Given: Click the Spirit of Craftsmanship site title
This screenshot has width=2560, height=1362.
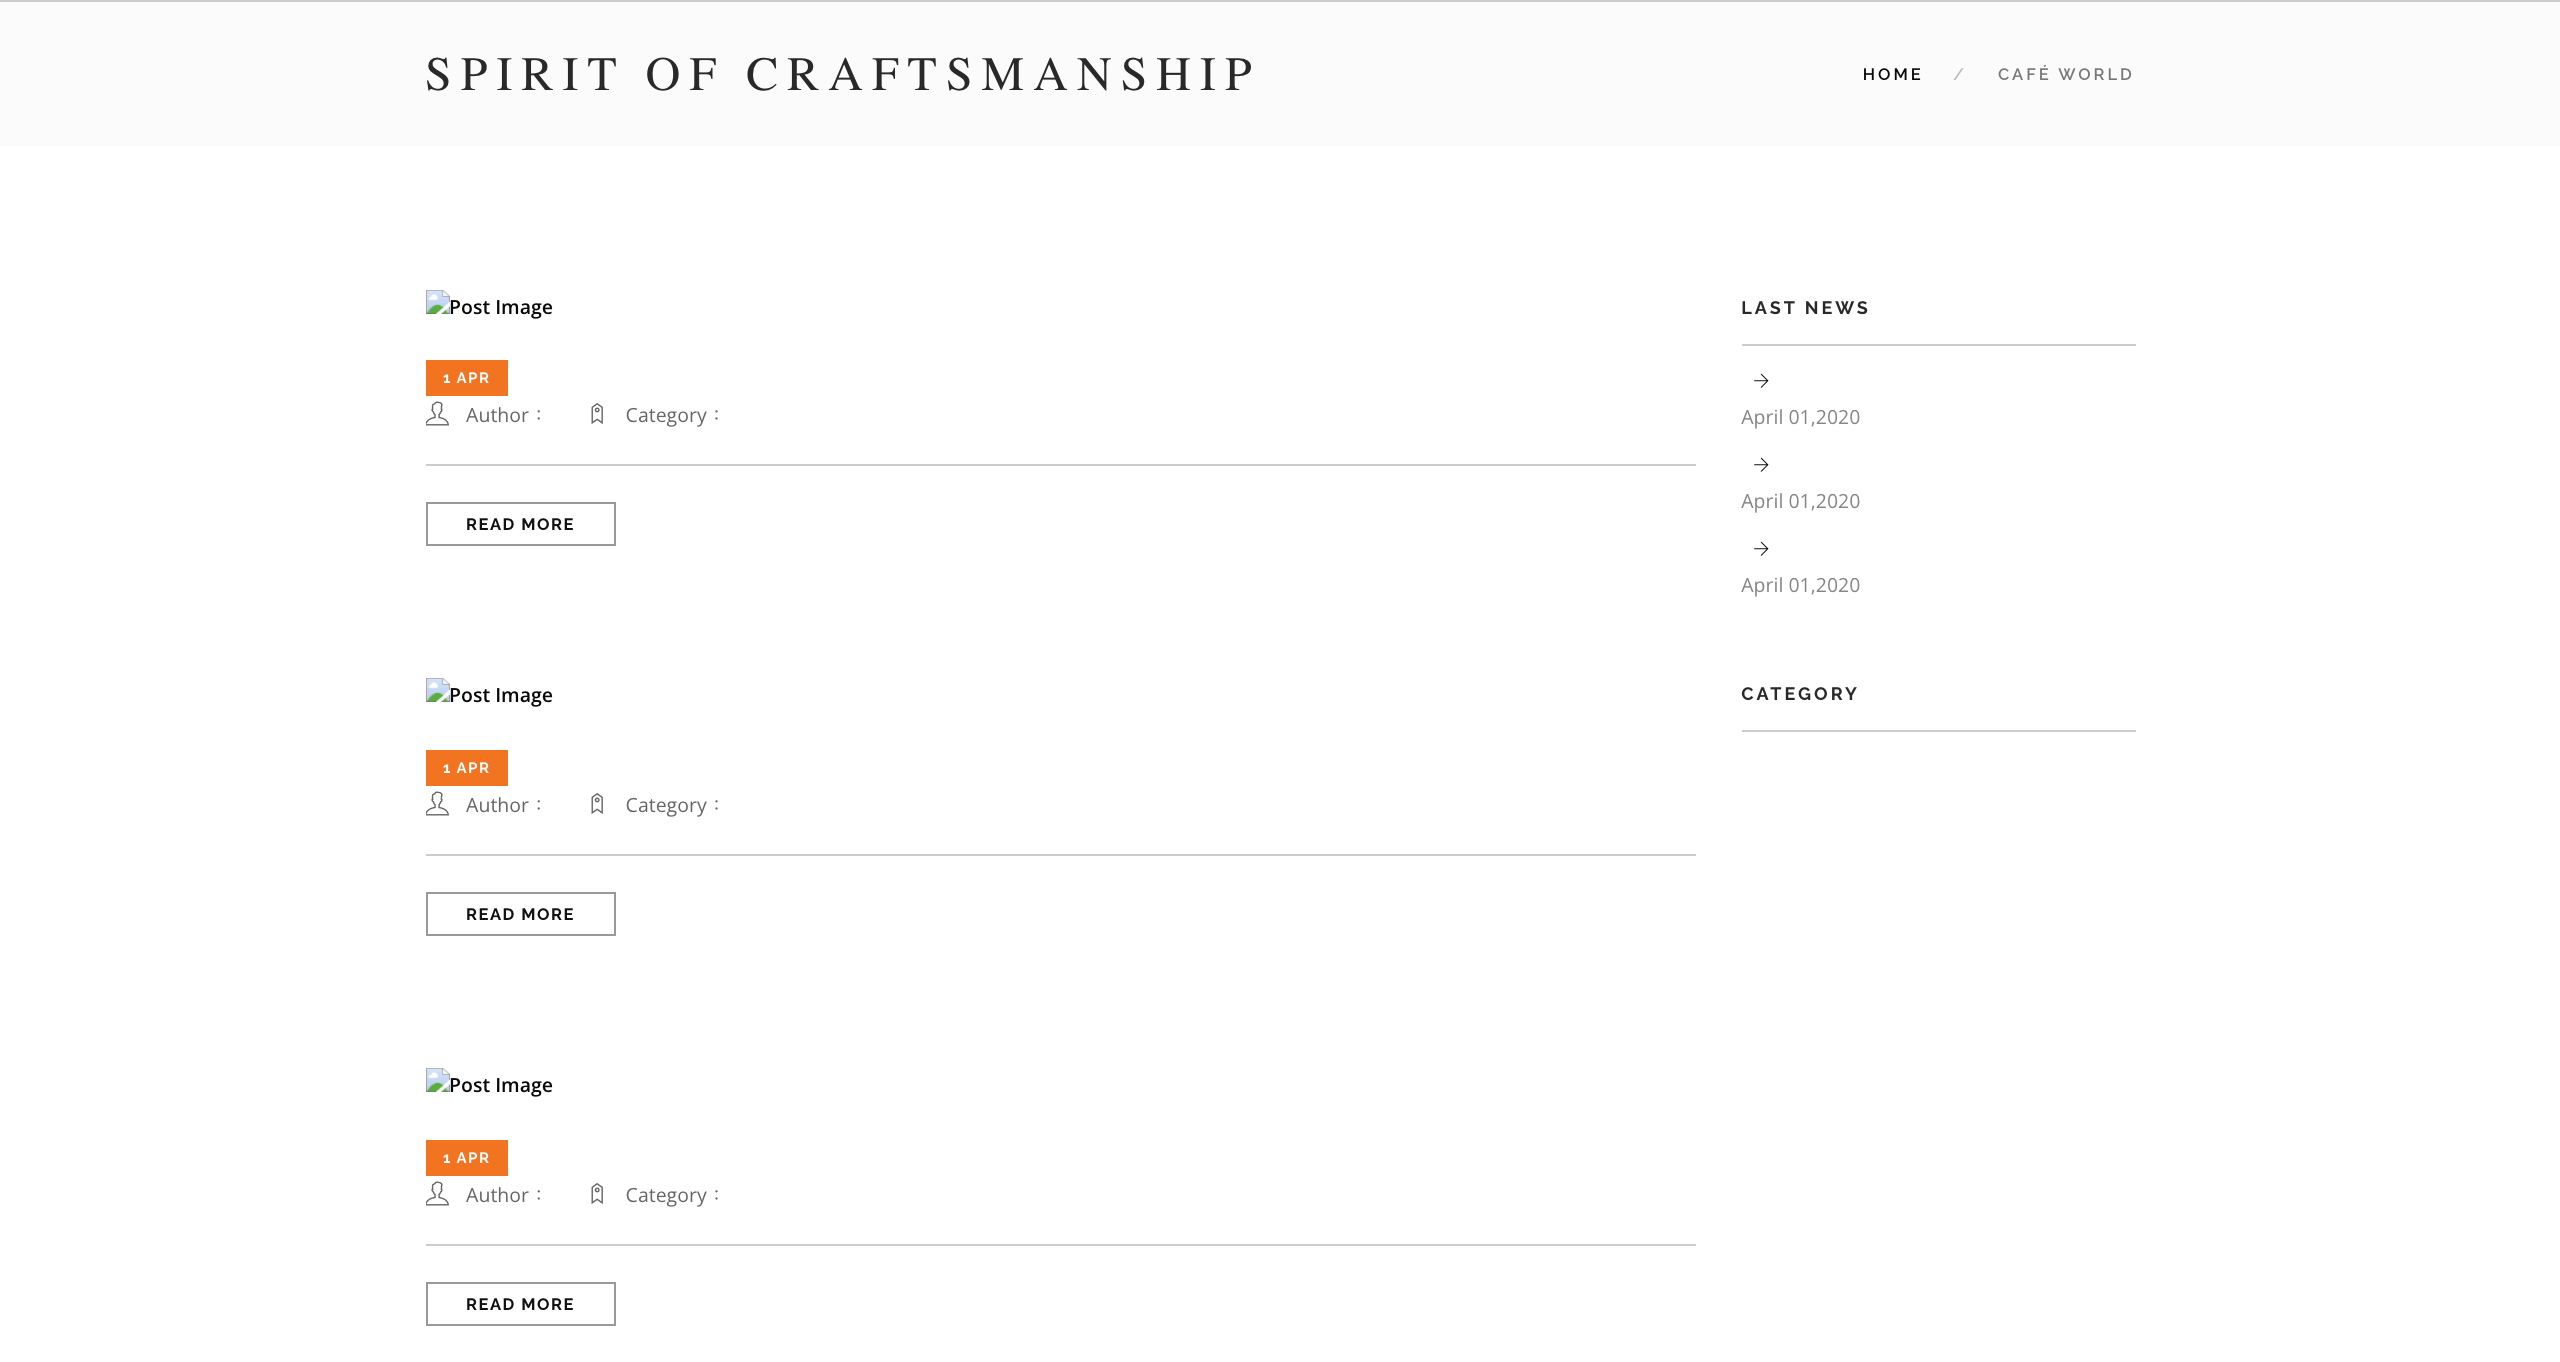Looking at the screenshot, I should 840,75.
